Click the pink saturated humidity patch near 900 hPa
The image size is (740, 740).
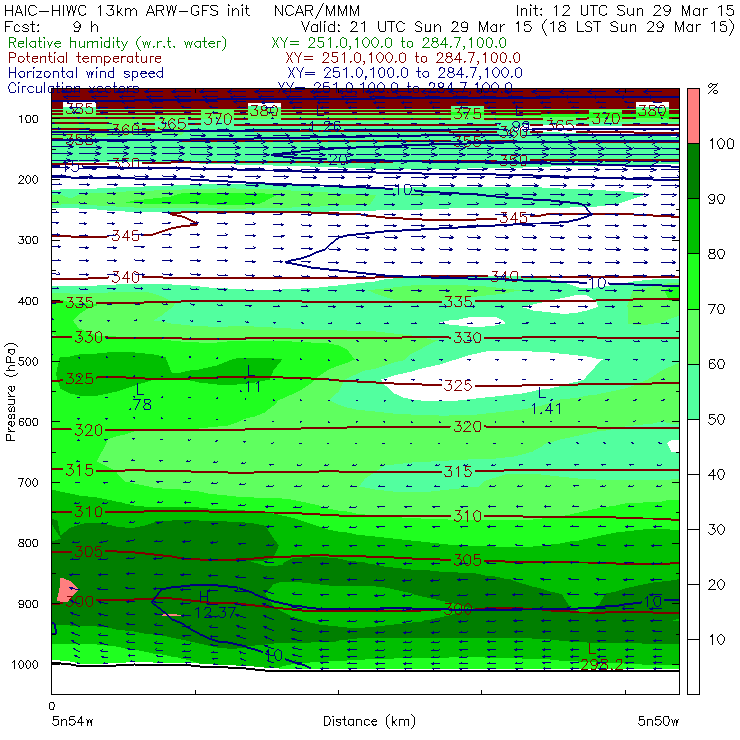pyautogui.click(x=66, y=590)
